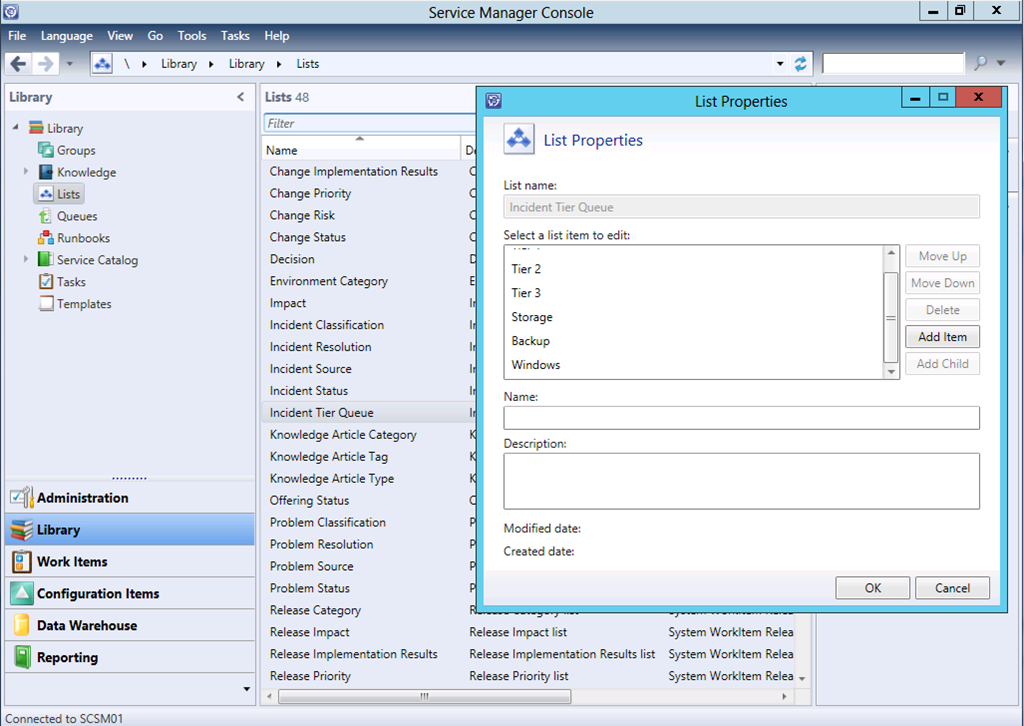Select the Tasks clipboard icon
This screenshot has width=1024, height=726.
point(46,282)
